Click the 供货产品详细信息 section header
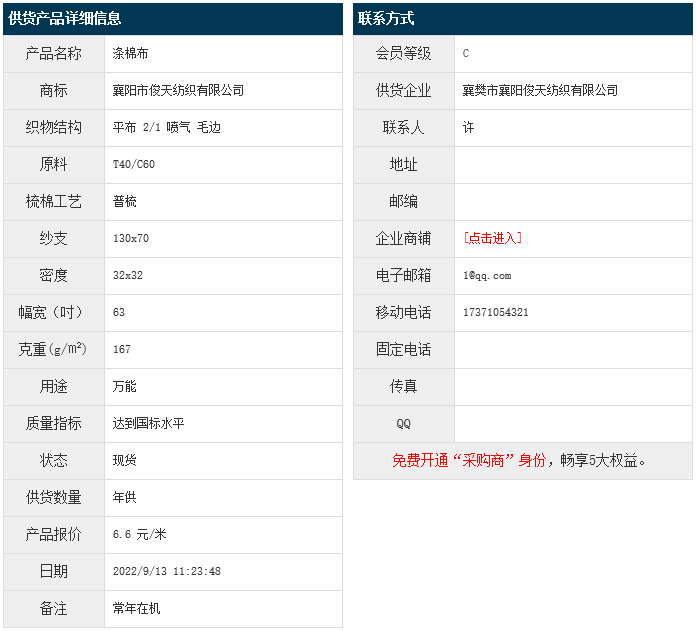696x631 pixels. coord(65,19)
